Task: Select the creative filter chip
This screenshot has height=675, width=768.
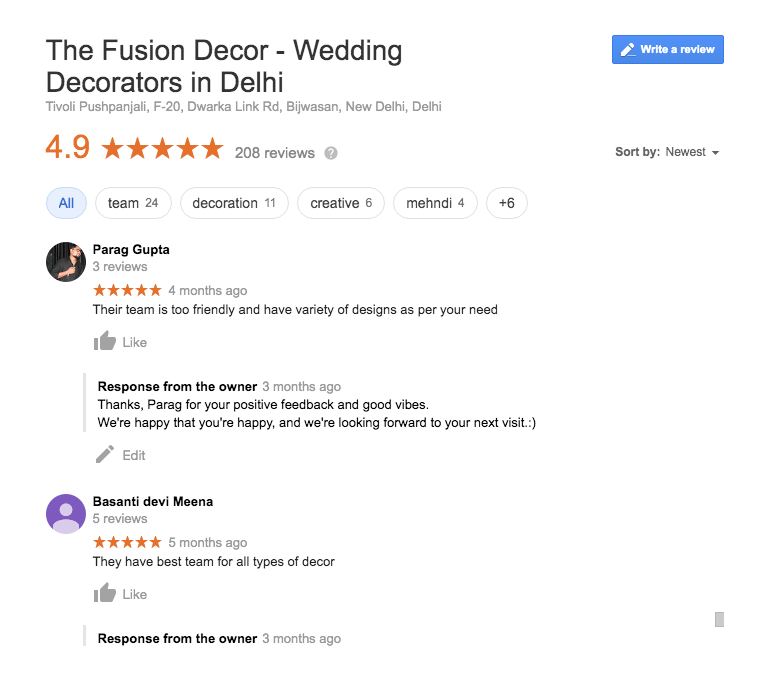Action: (x=340, y=203)
